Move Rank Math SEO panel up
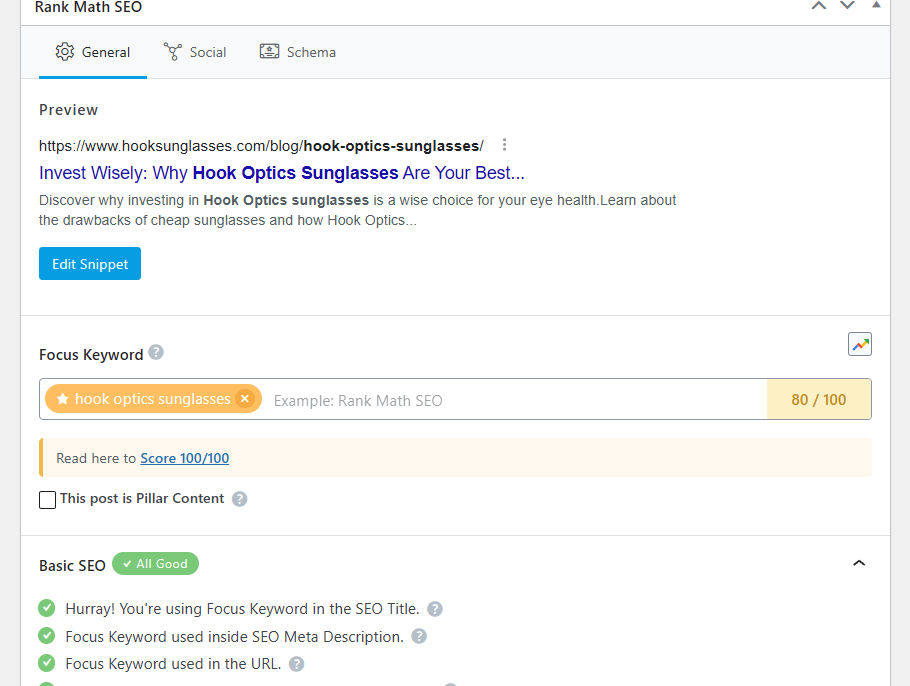910x686 pixels. tap(819, 6)
